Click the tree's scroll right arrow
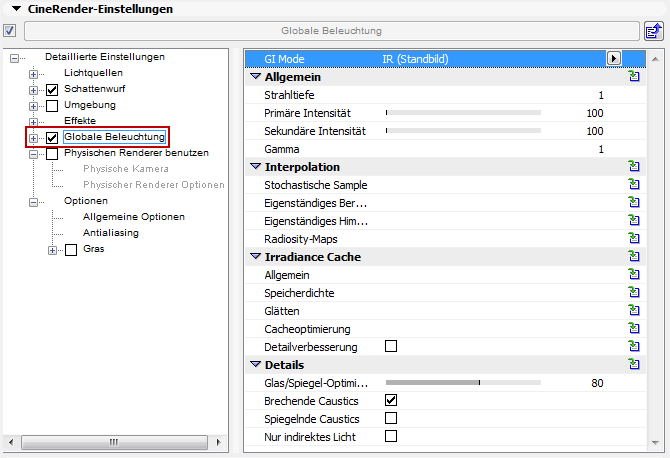This screenshot has height=458, width=670. tap(218, 442)
